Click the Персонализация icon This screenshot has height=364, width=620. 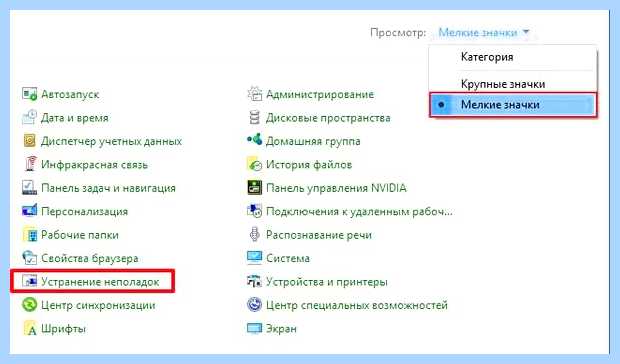click(30, 211)
